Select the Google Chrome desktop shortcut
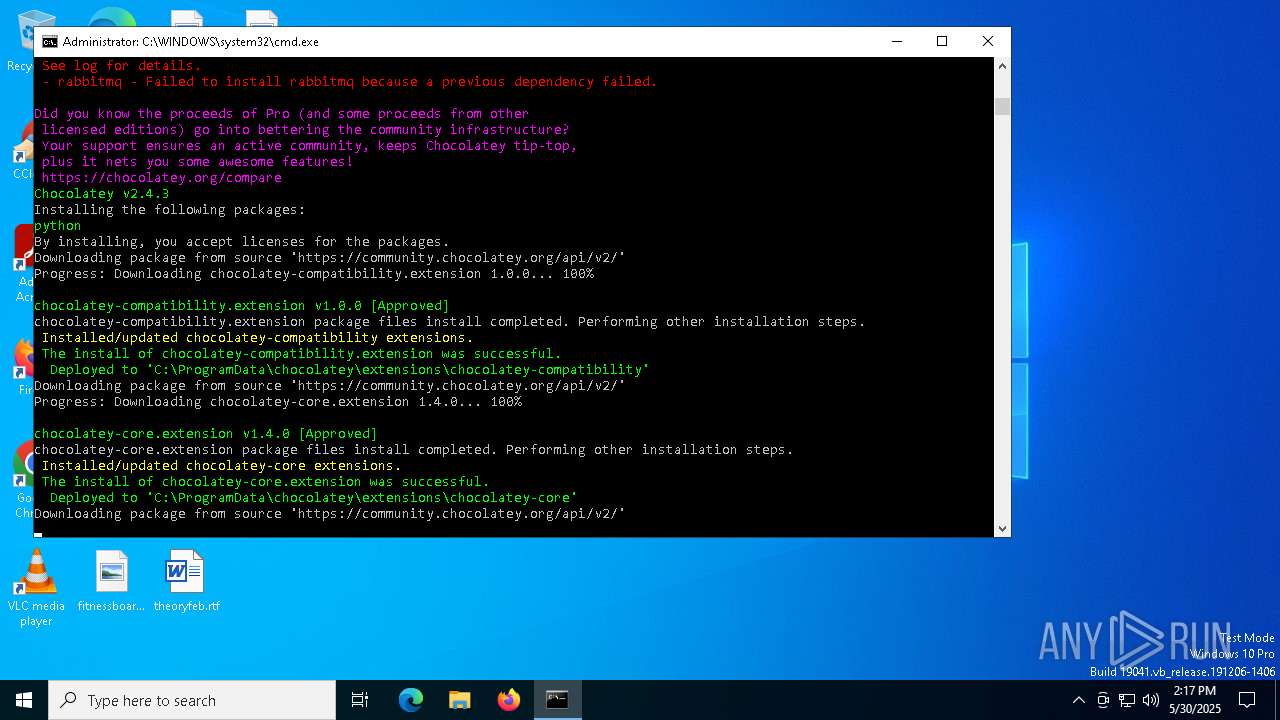The height and width of the screenshot is (720, 1280). pos(22,480)
